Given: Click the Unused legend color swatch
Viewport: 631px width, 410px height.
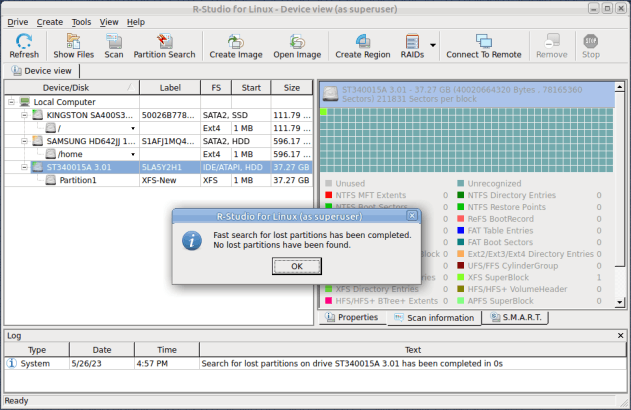Looking at the screenshot, I should (x=328, y=183).
